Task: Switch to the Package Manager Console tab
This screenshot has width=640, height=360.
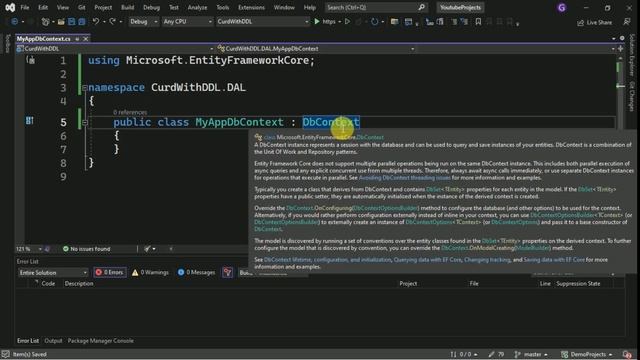Action: (100, 340)
